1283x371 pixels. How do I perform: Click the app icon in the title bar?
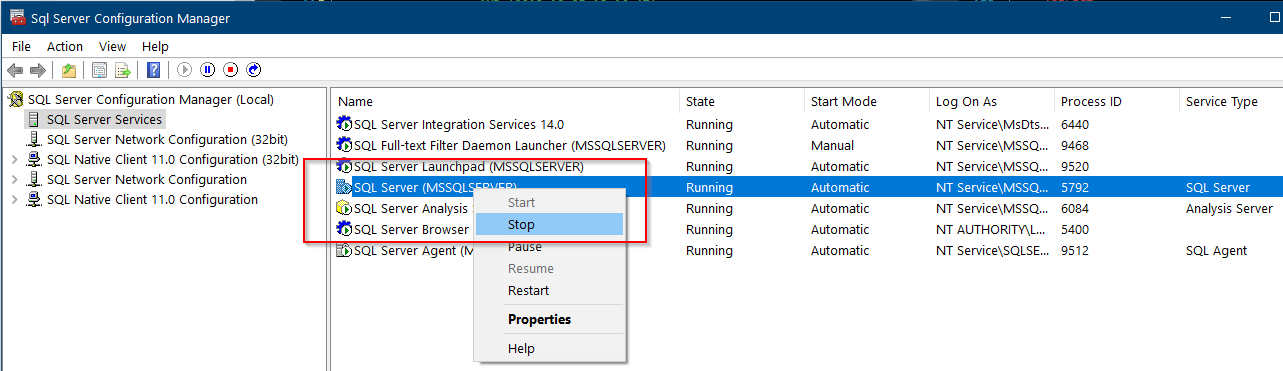(x=18, y=17)
